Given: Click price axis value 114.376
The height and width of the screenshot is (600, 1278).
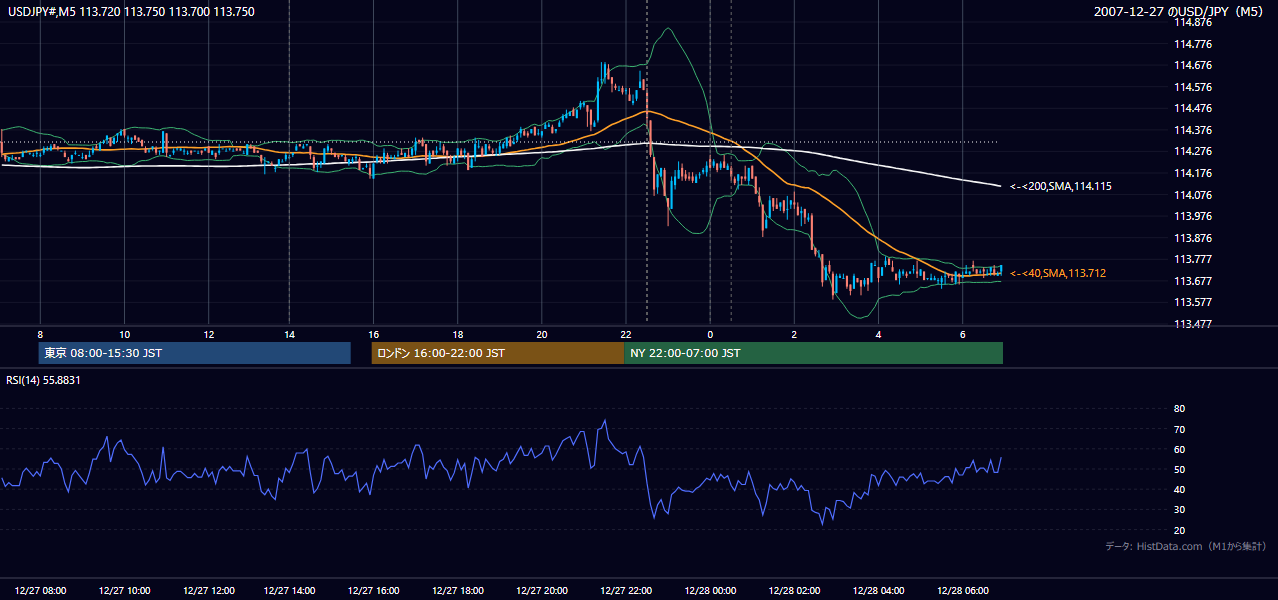Looking at the screenshot, I should pyautogui.click(x=1194, y=130).
